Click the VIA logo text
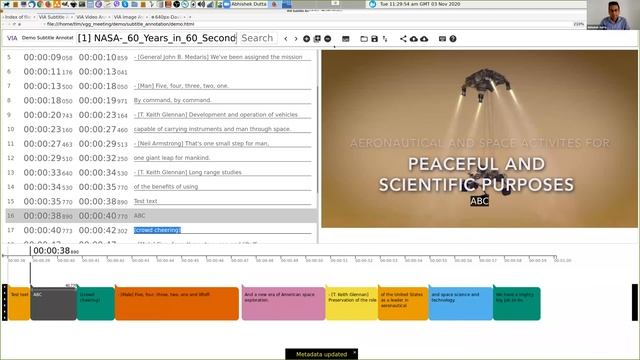Viewport: 640px width, 360px height. [12, 38]
